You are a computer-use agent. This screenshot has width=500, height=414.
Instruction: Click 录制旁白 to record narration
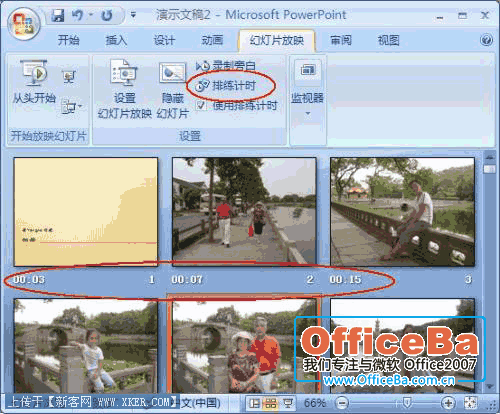(226, 66)
